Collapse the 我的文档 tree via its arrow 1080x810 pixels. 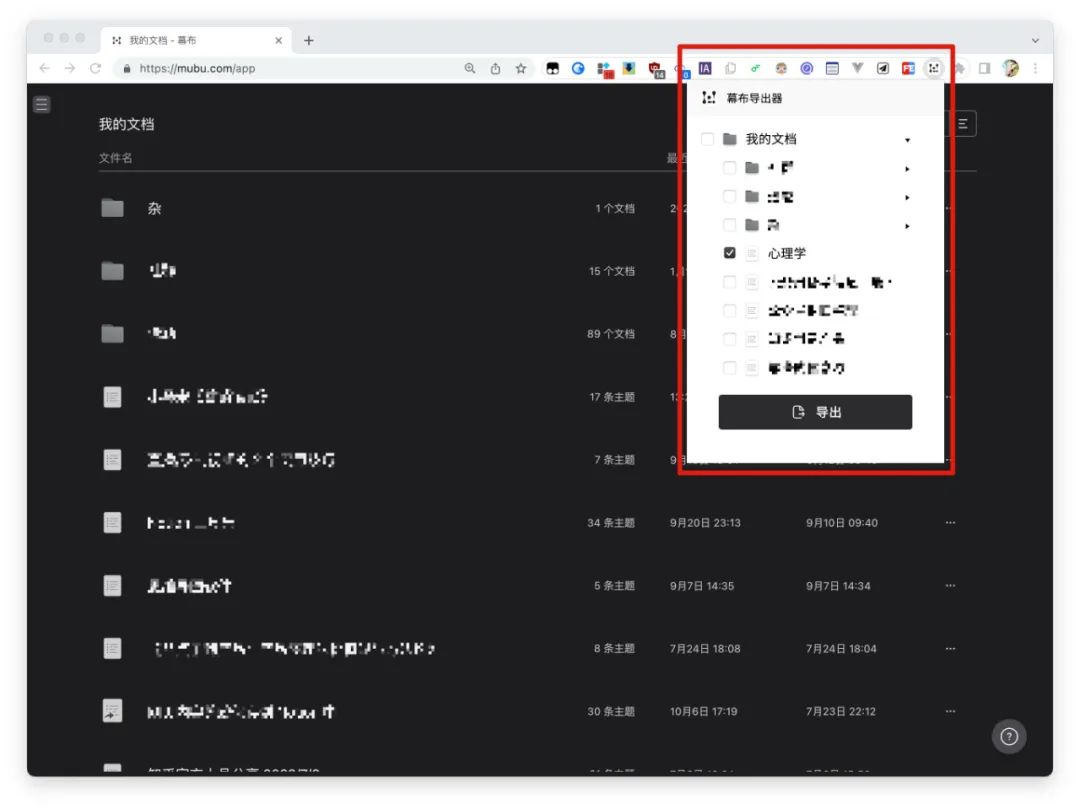pos(907,139)
